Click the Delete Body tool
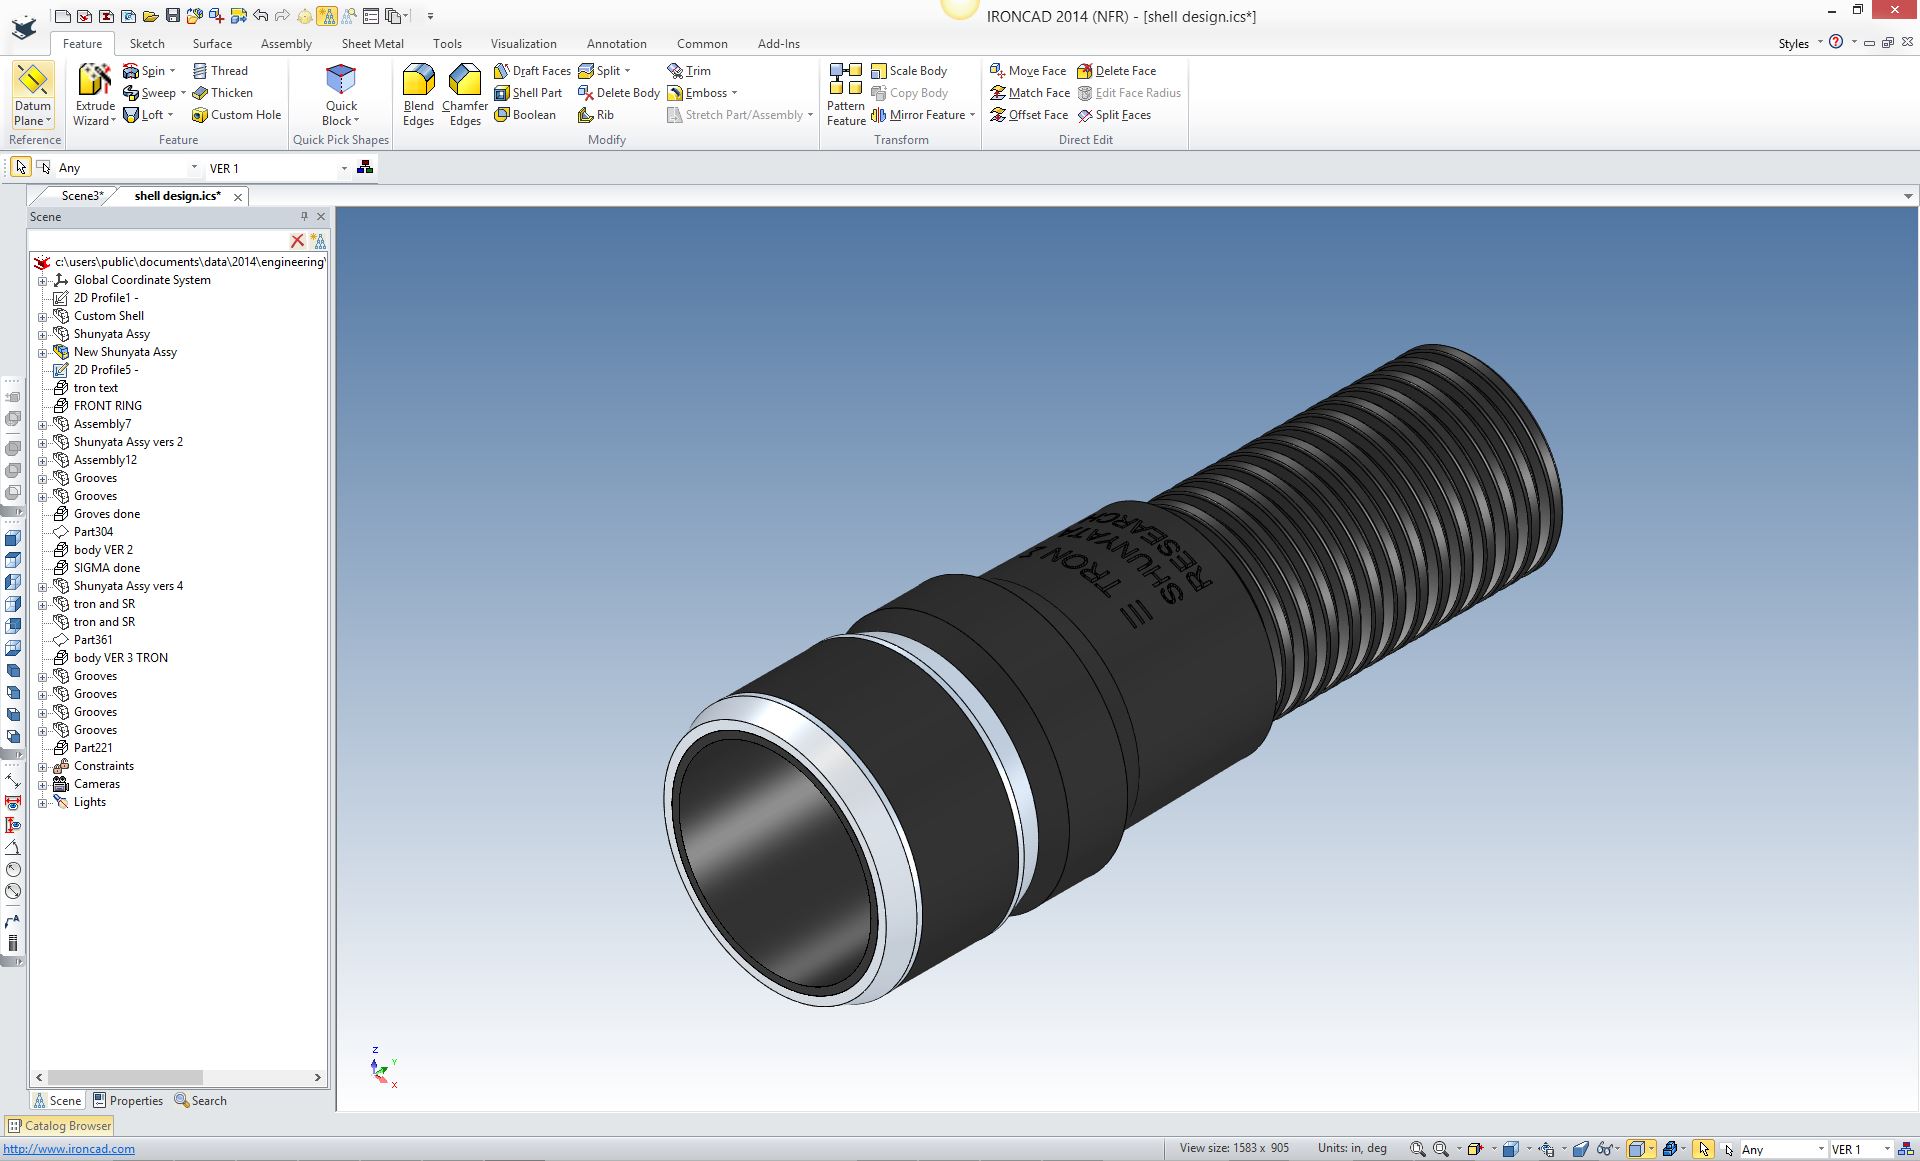 (619, 93)
